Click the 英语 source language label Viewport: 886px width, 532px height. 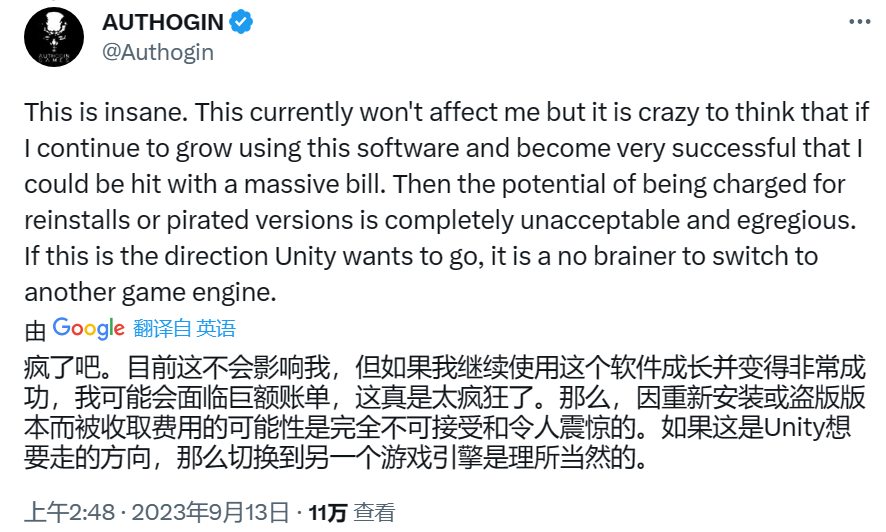pos(216,328)
